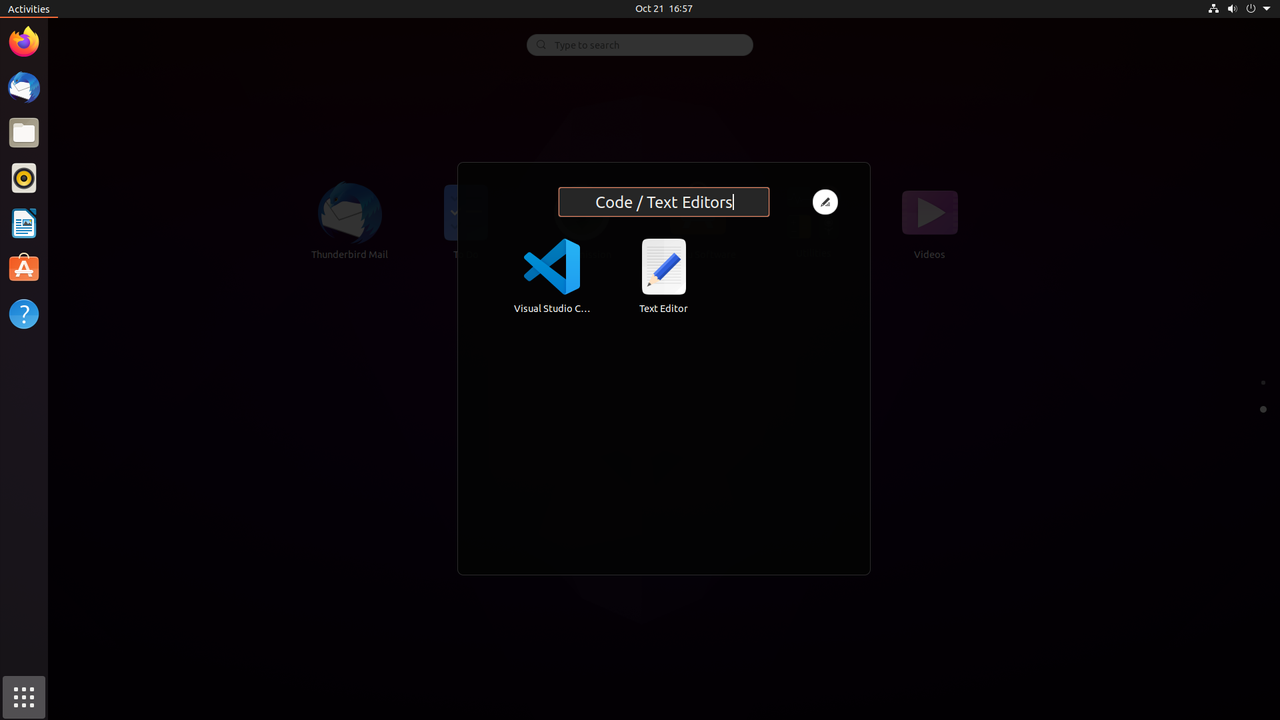Toggle the Show Applications grid button
Screen dimensions: 1280x720
(x=24, y=697)
